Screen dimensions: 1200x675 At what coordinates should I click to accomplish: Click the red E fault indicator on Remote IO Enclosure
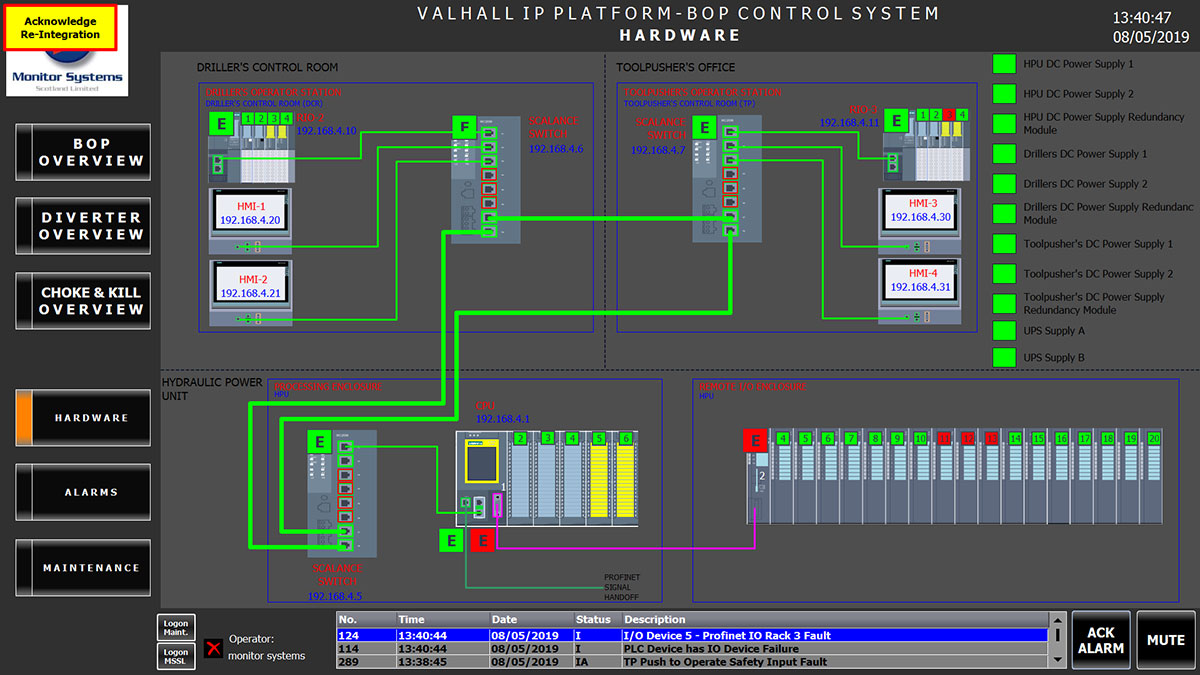(756, 439)
